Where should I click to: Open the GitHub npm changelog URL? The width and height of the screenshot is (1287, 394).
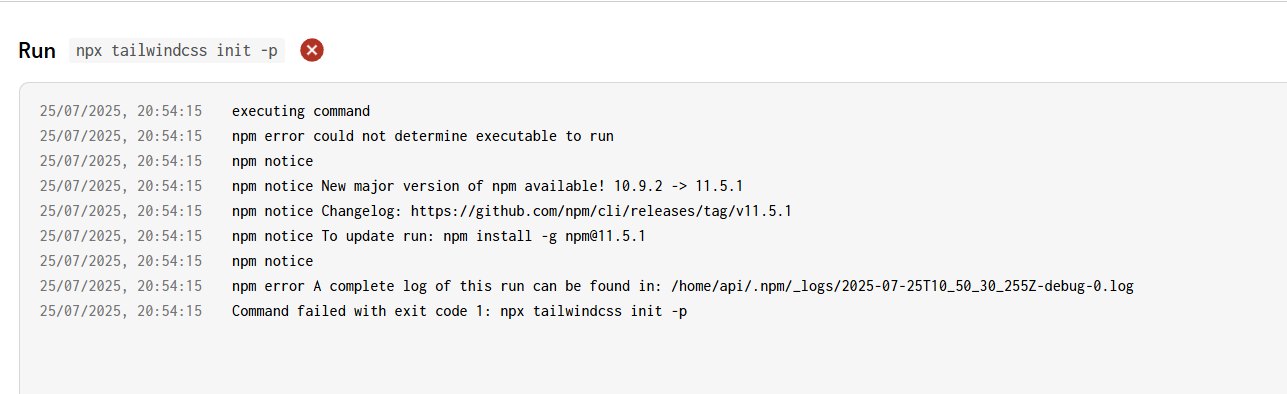tap(602, 211)
